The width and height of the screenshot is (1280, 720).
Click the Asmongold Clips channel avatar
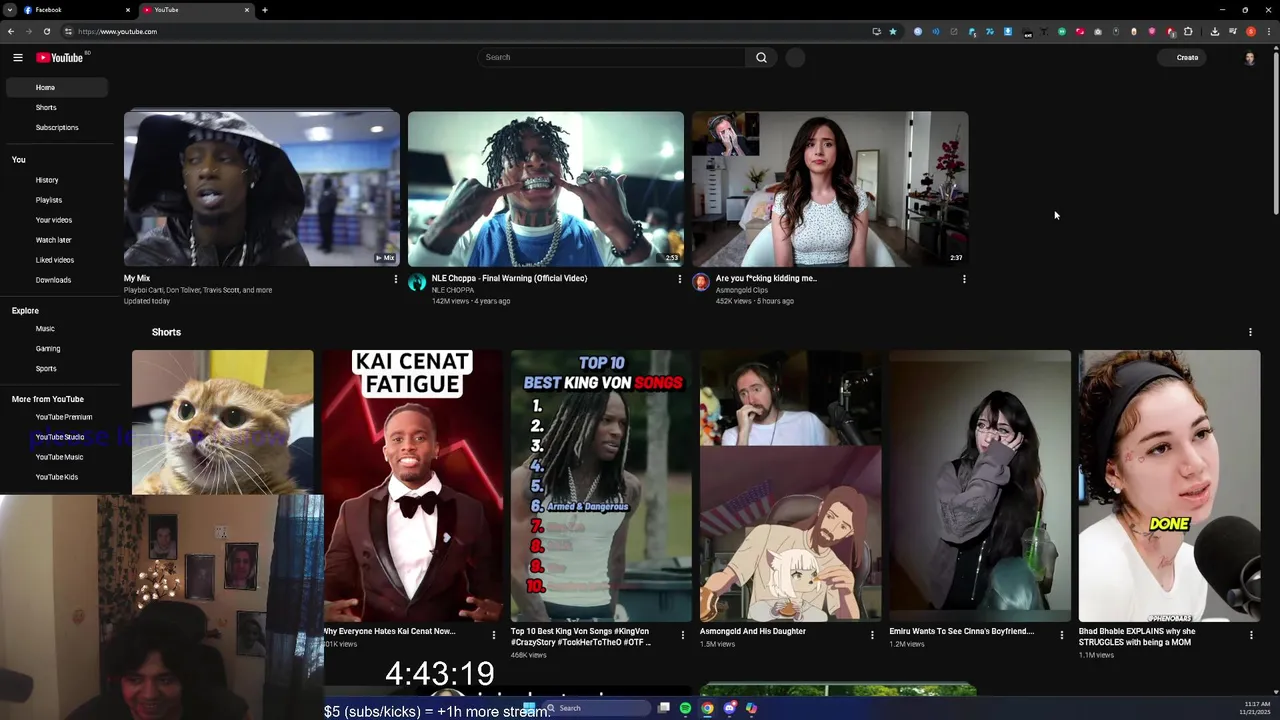[701, 282]
